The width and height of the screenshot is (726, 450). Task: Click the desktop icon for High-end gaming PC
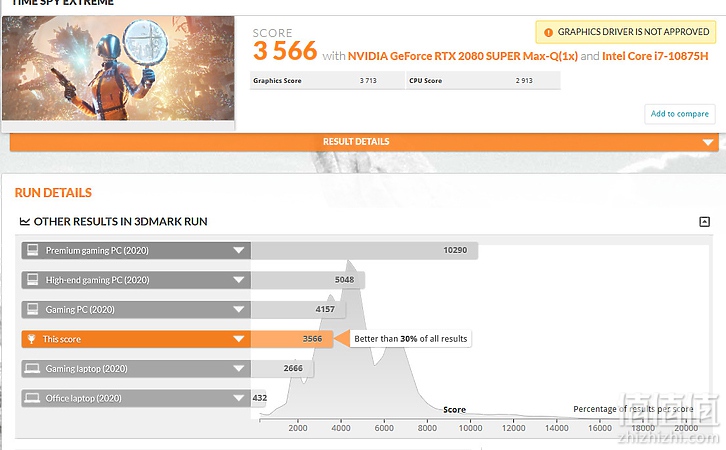pyautogui.click(x=32, y=280)
